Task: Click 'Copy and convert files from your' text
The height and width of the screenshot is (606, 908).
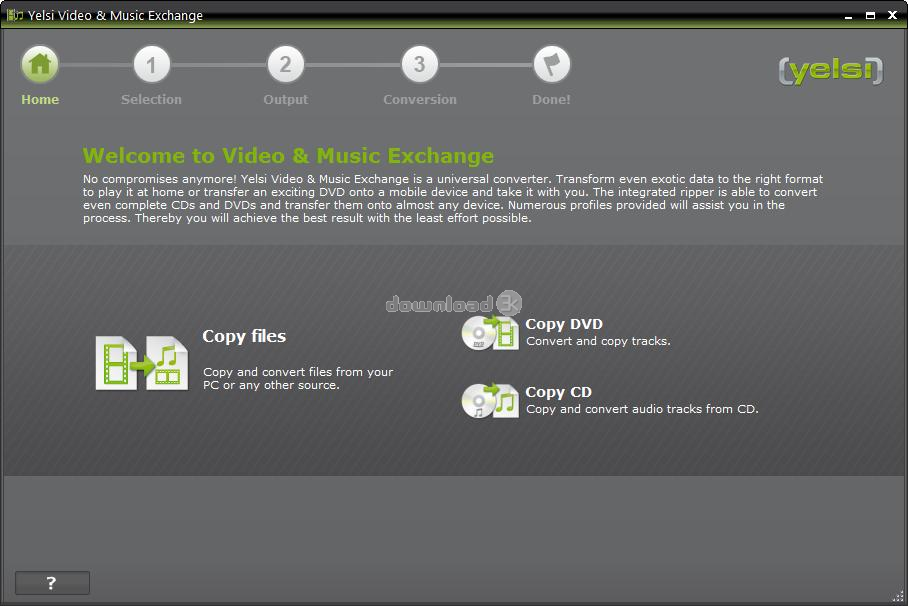Action: pos(298,372)
